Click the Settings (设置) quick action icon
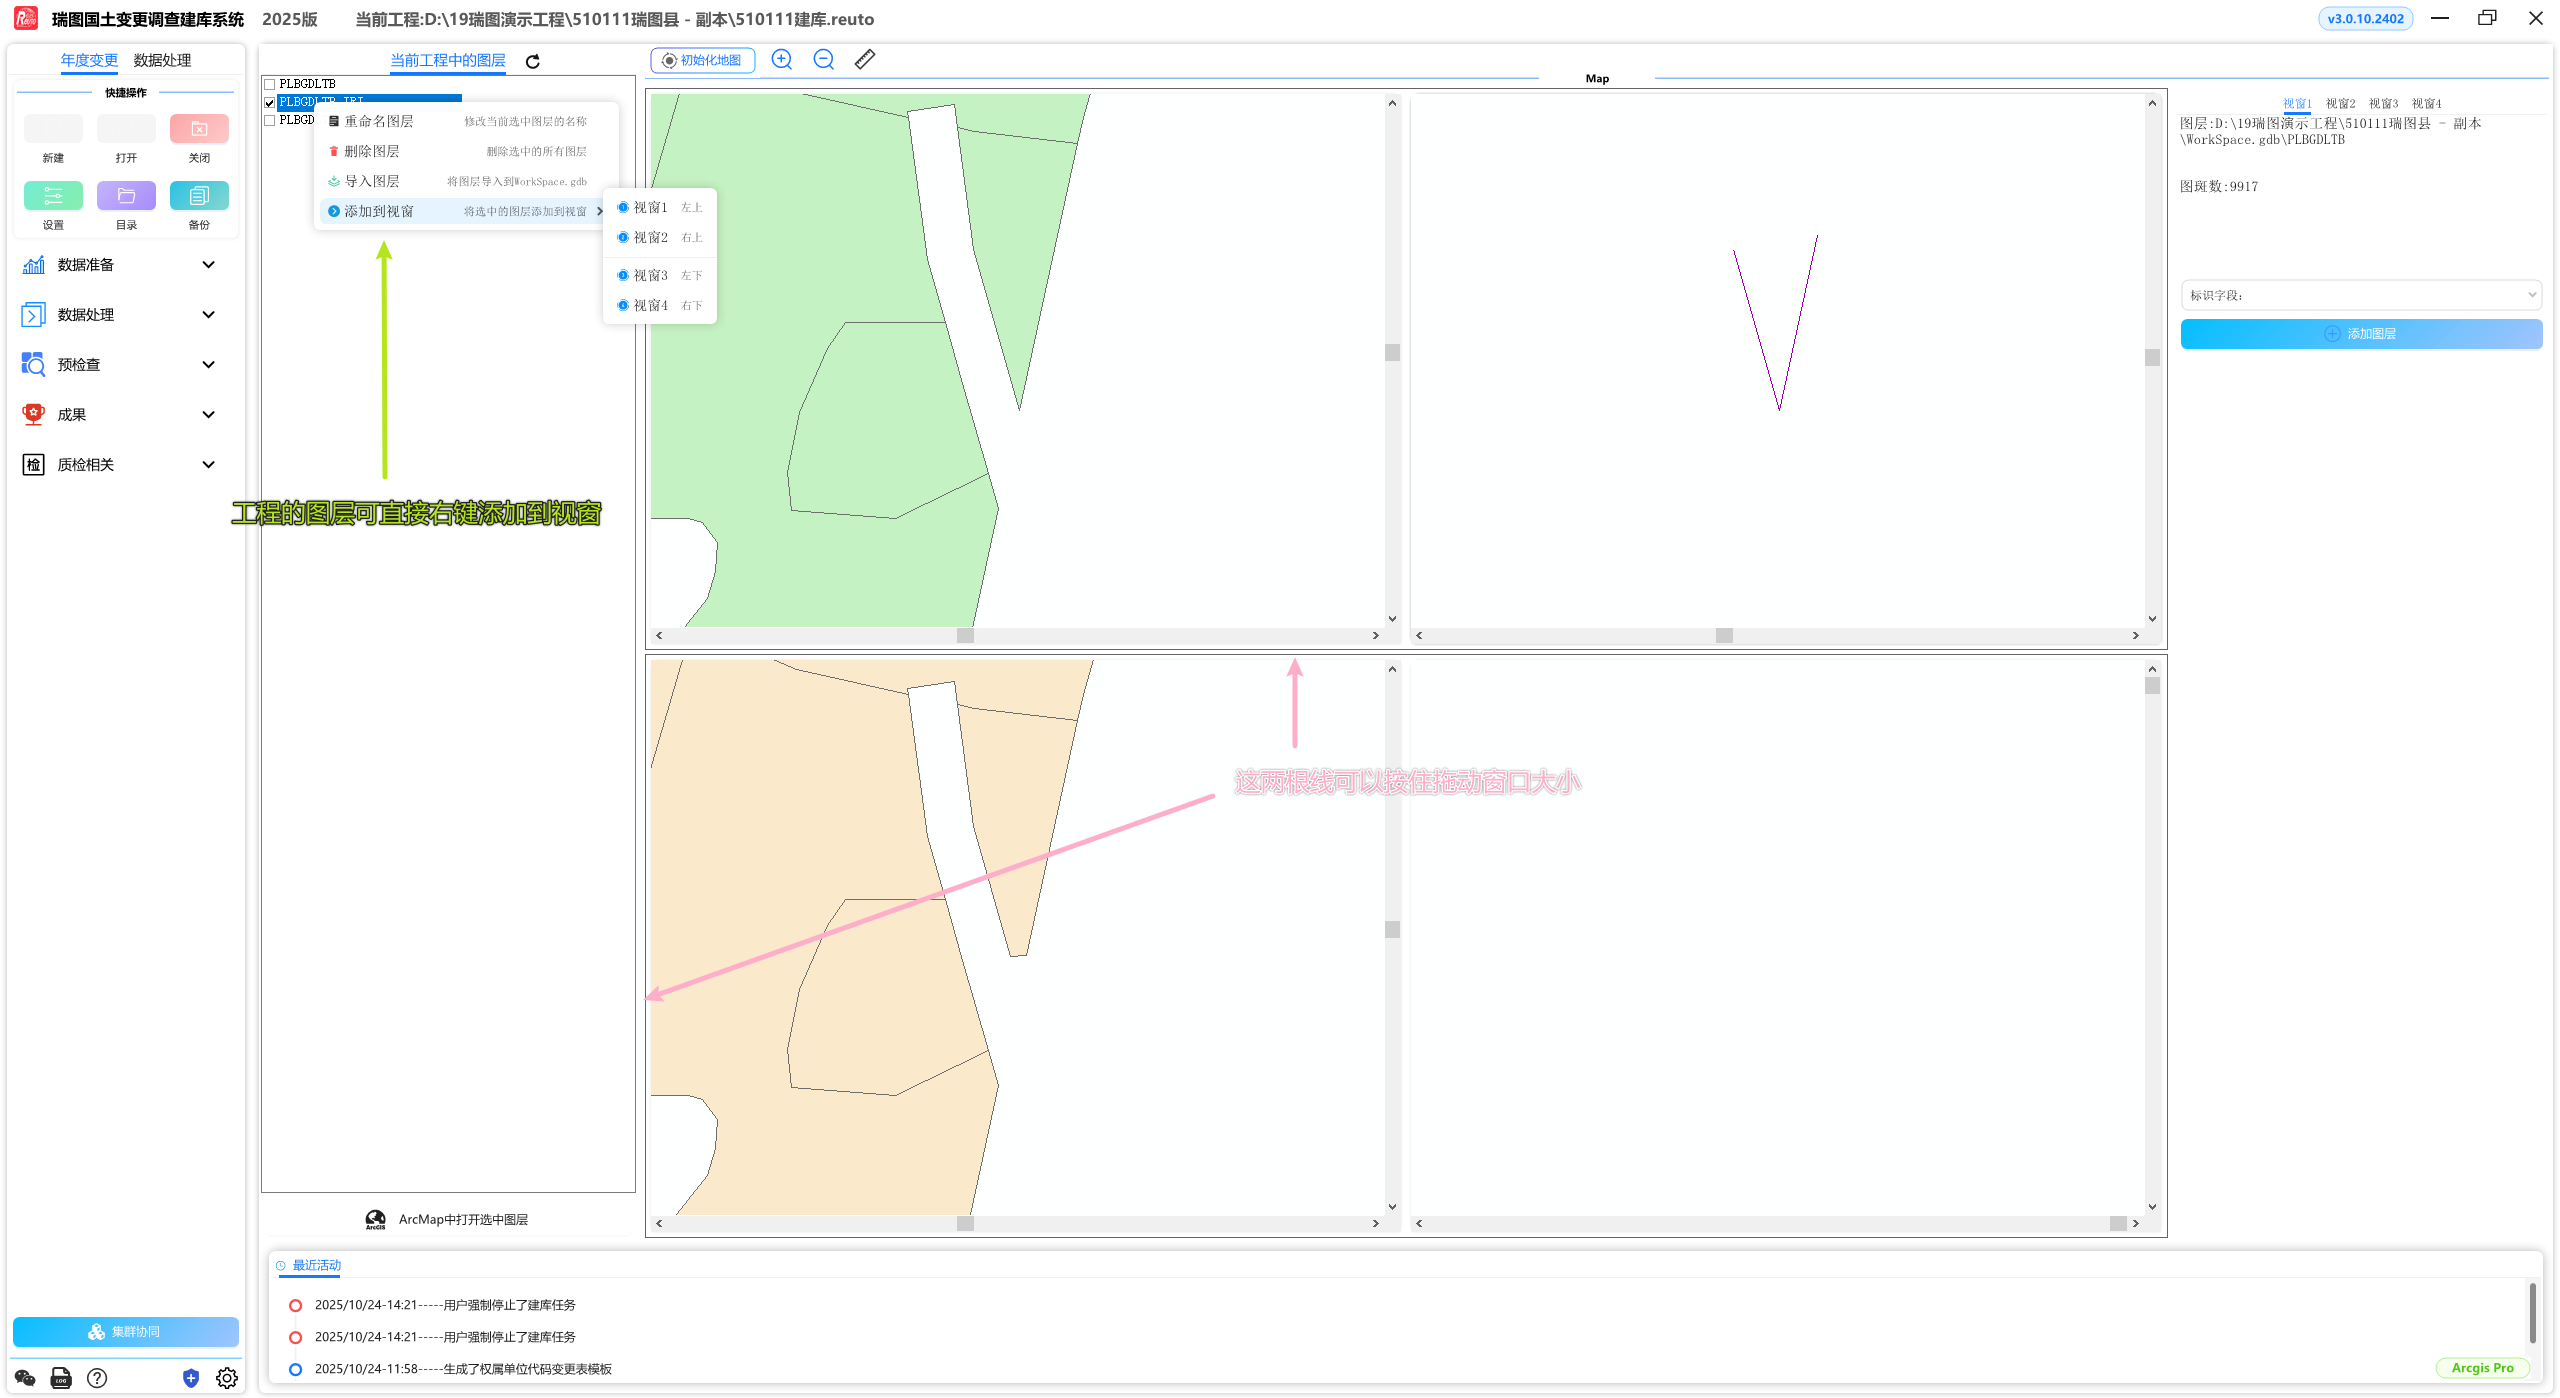Viewport: 2560px width, 1398px height. (x=53, y=196)
